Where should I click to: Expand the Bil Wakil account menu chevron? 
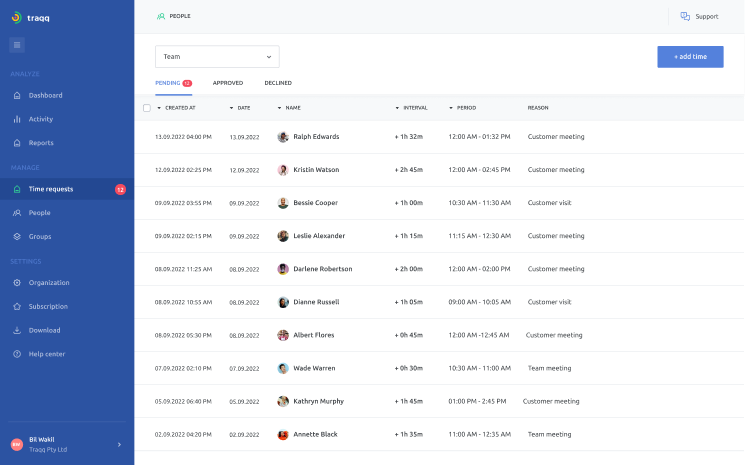pos(119,444)
